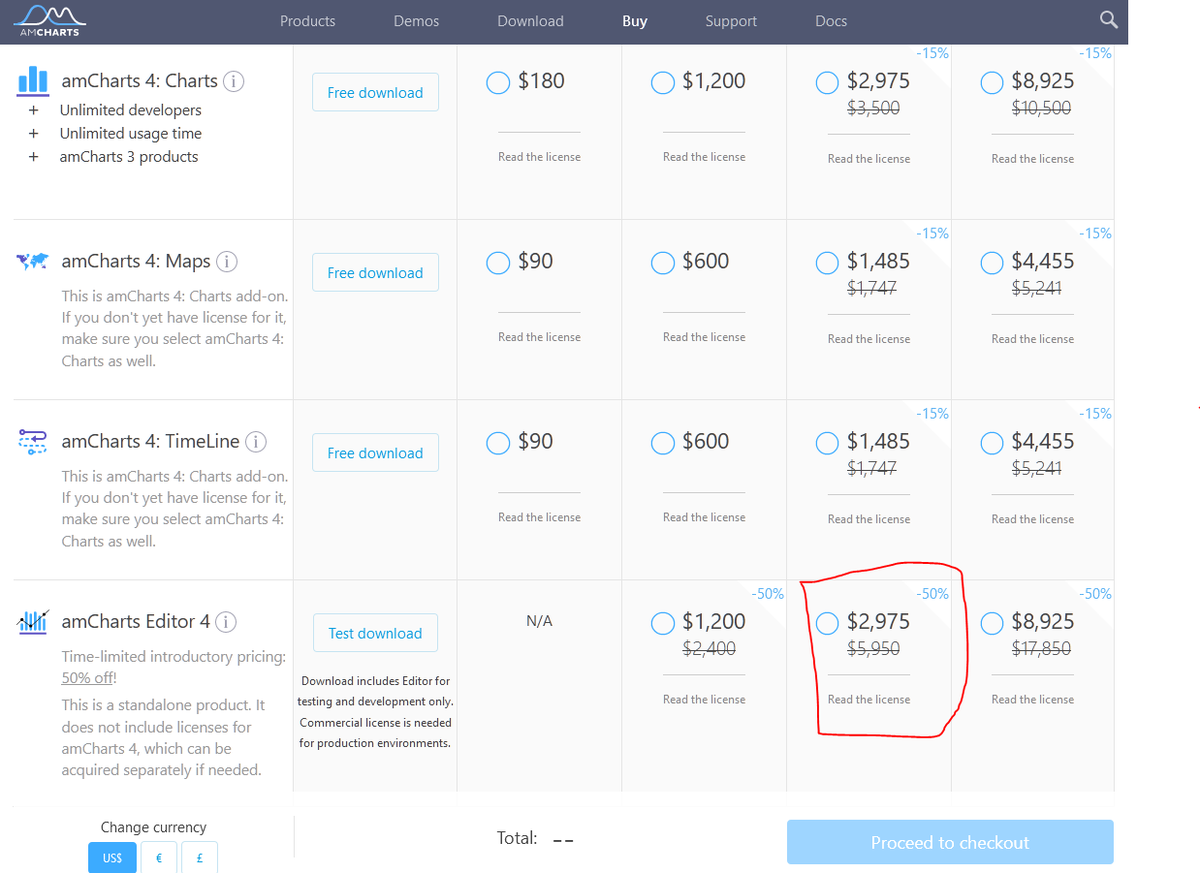The height and width of the screenshot is (873, 1200).
Task: Click Free download for amCharts 4: Maps
Action: (x=375, y=272)
